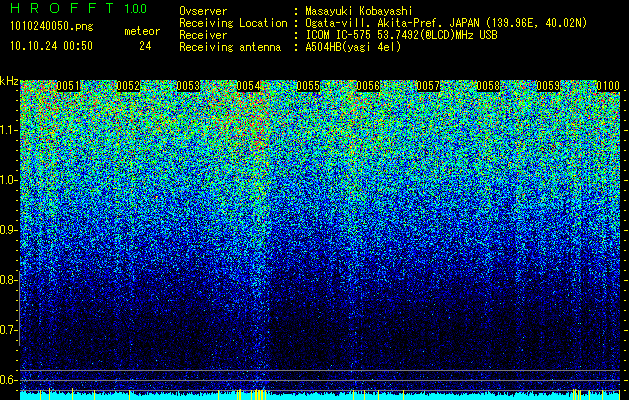Click the 1.0 frequency axis label

pyautogui.click(x=9, y=180)
